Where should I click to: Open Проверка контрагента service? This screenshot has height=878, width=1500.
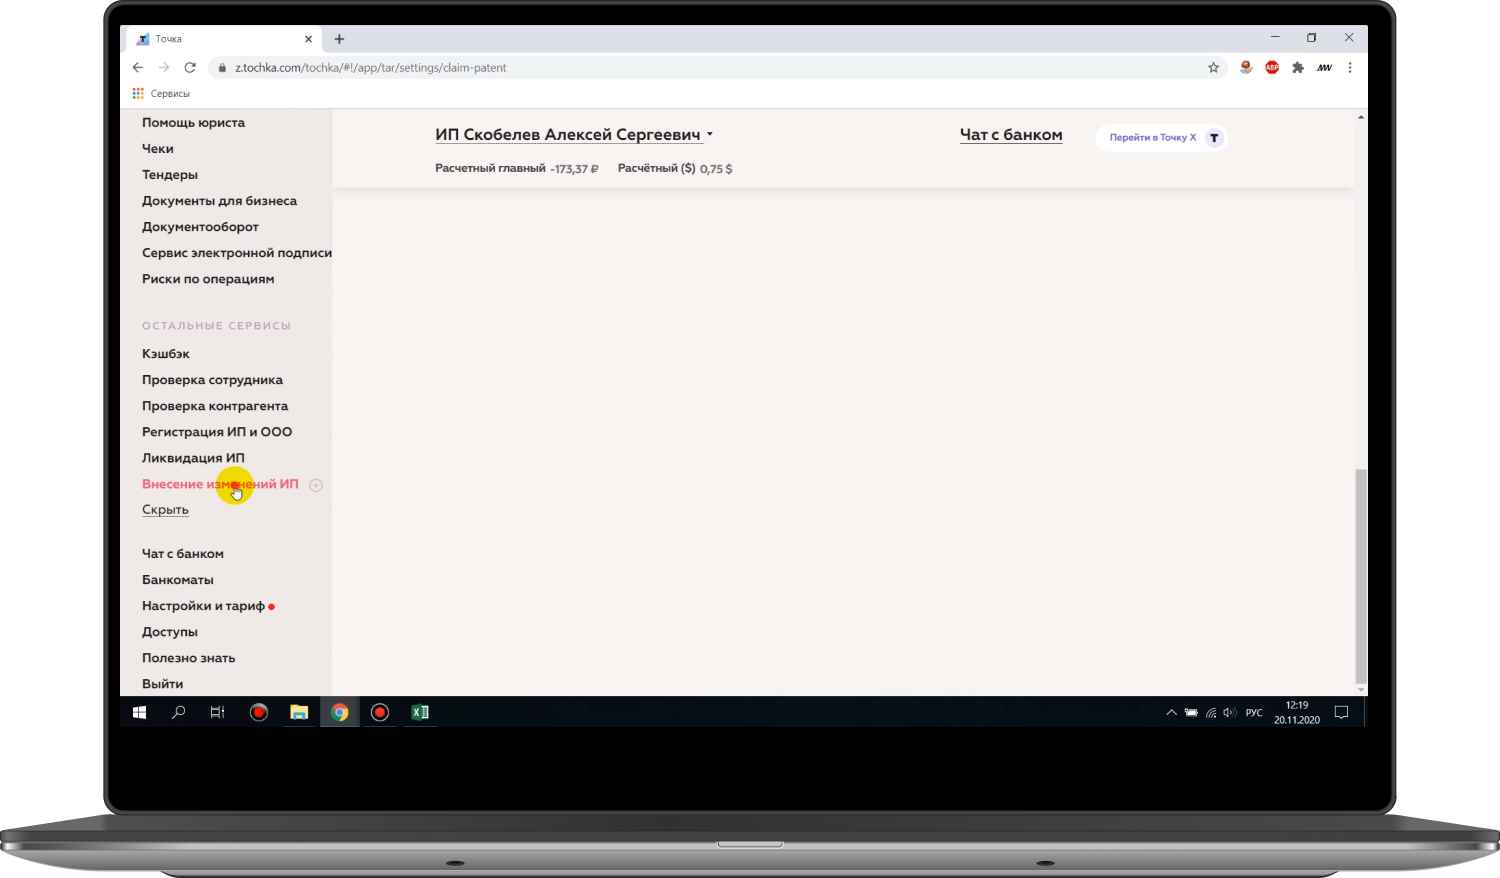coord(215,406)
